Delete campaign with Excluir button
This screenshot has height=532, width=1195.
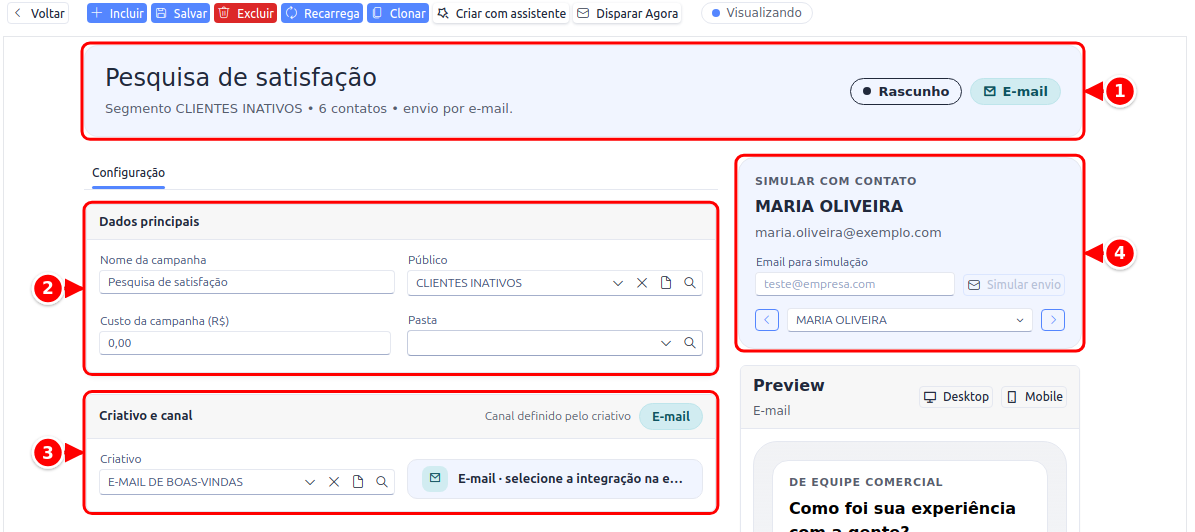[x=245, y=13]
